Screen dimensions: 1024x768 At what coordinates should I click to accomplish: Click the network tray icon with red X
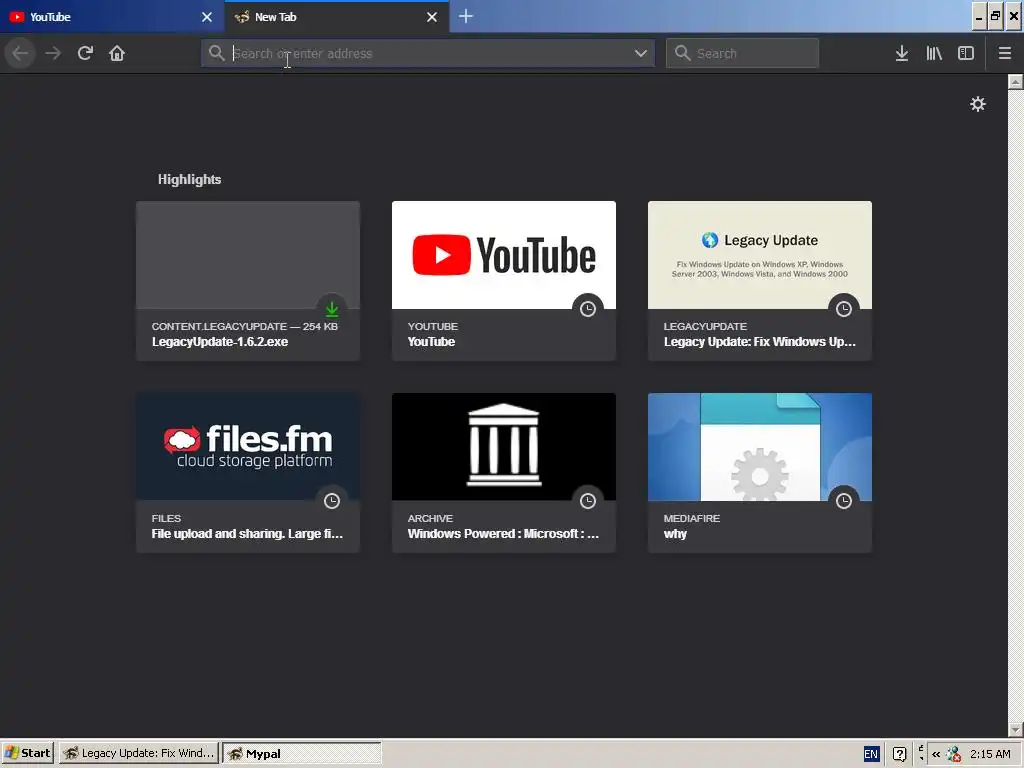pos(953,754)
